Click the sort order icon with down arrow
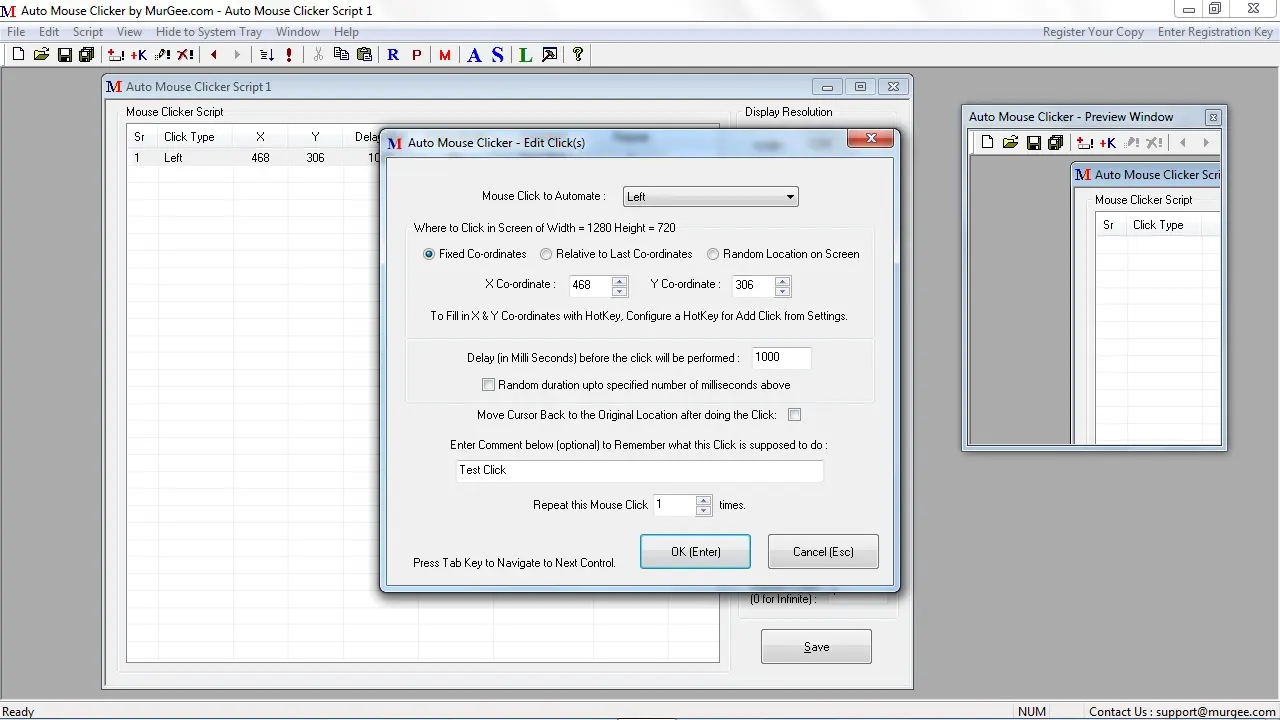Viewport: 1280px width, 720px height. (267, 55)
